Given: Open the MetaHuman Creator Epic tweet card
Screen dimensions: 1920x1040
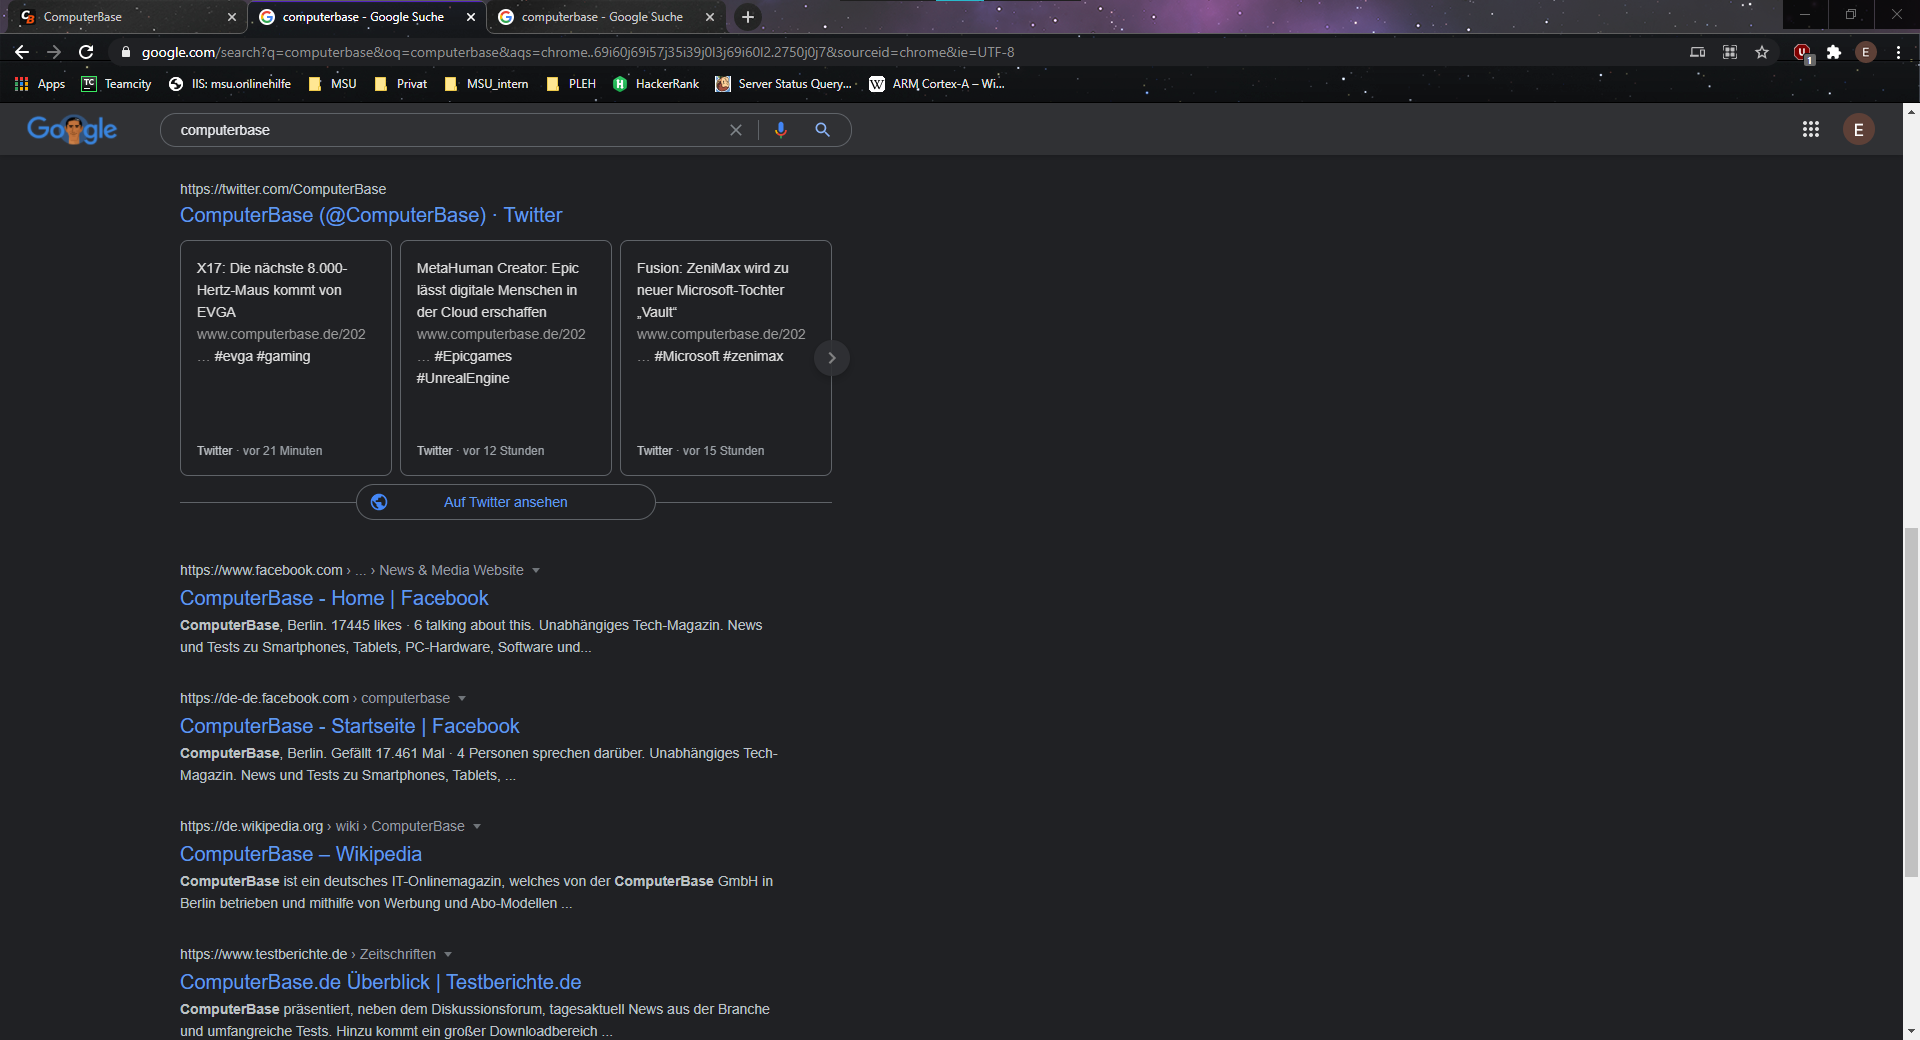Looking at the screenshot, I should [x=506, y=358].
